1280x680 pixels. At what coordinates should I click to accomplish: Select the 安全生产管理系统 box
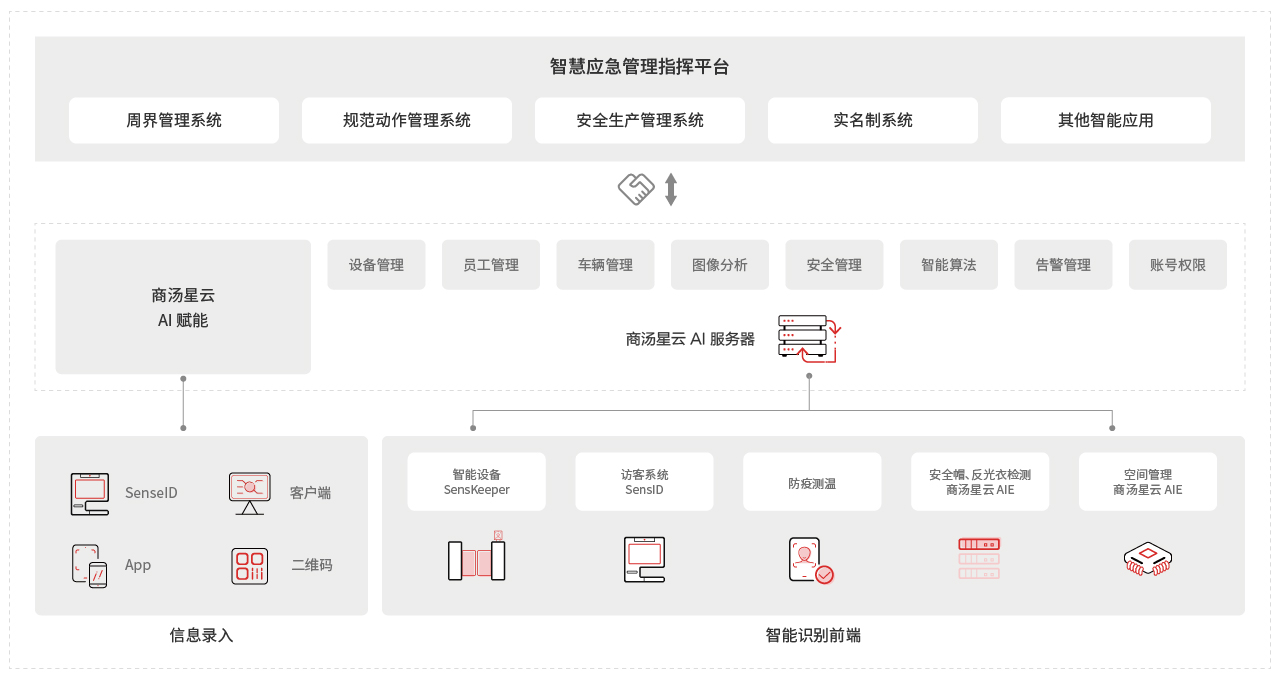click(x=640, y=120)
